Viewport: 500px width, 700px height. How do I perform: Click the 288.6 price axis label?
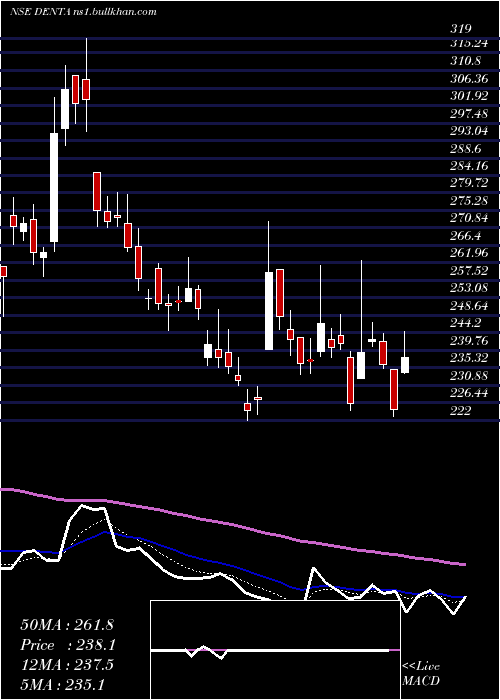(466, 149)
